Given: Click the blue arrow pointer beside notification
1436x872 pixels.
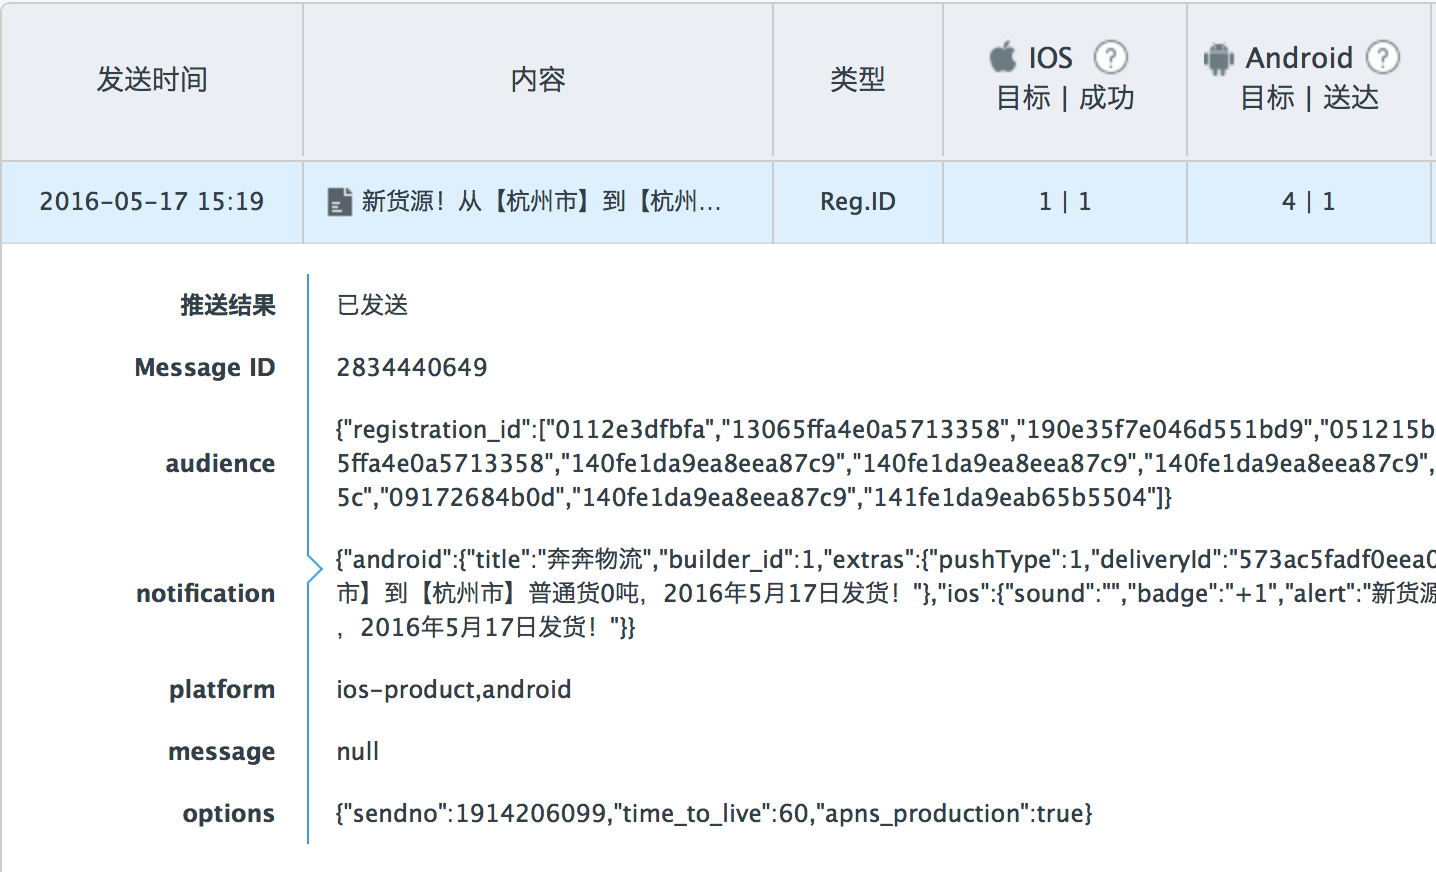Looking at the screenshot, I should 315,570.
